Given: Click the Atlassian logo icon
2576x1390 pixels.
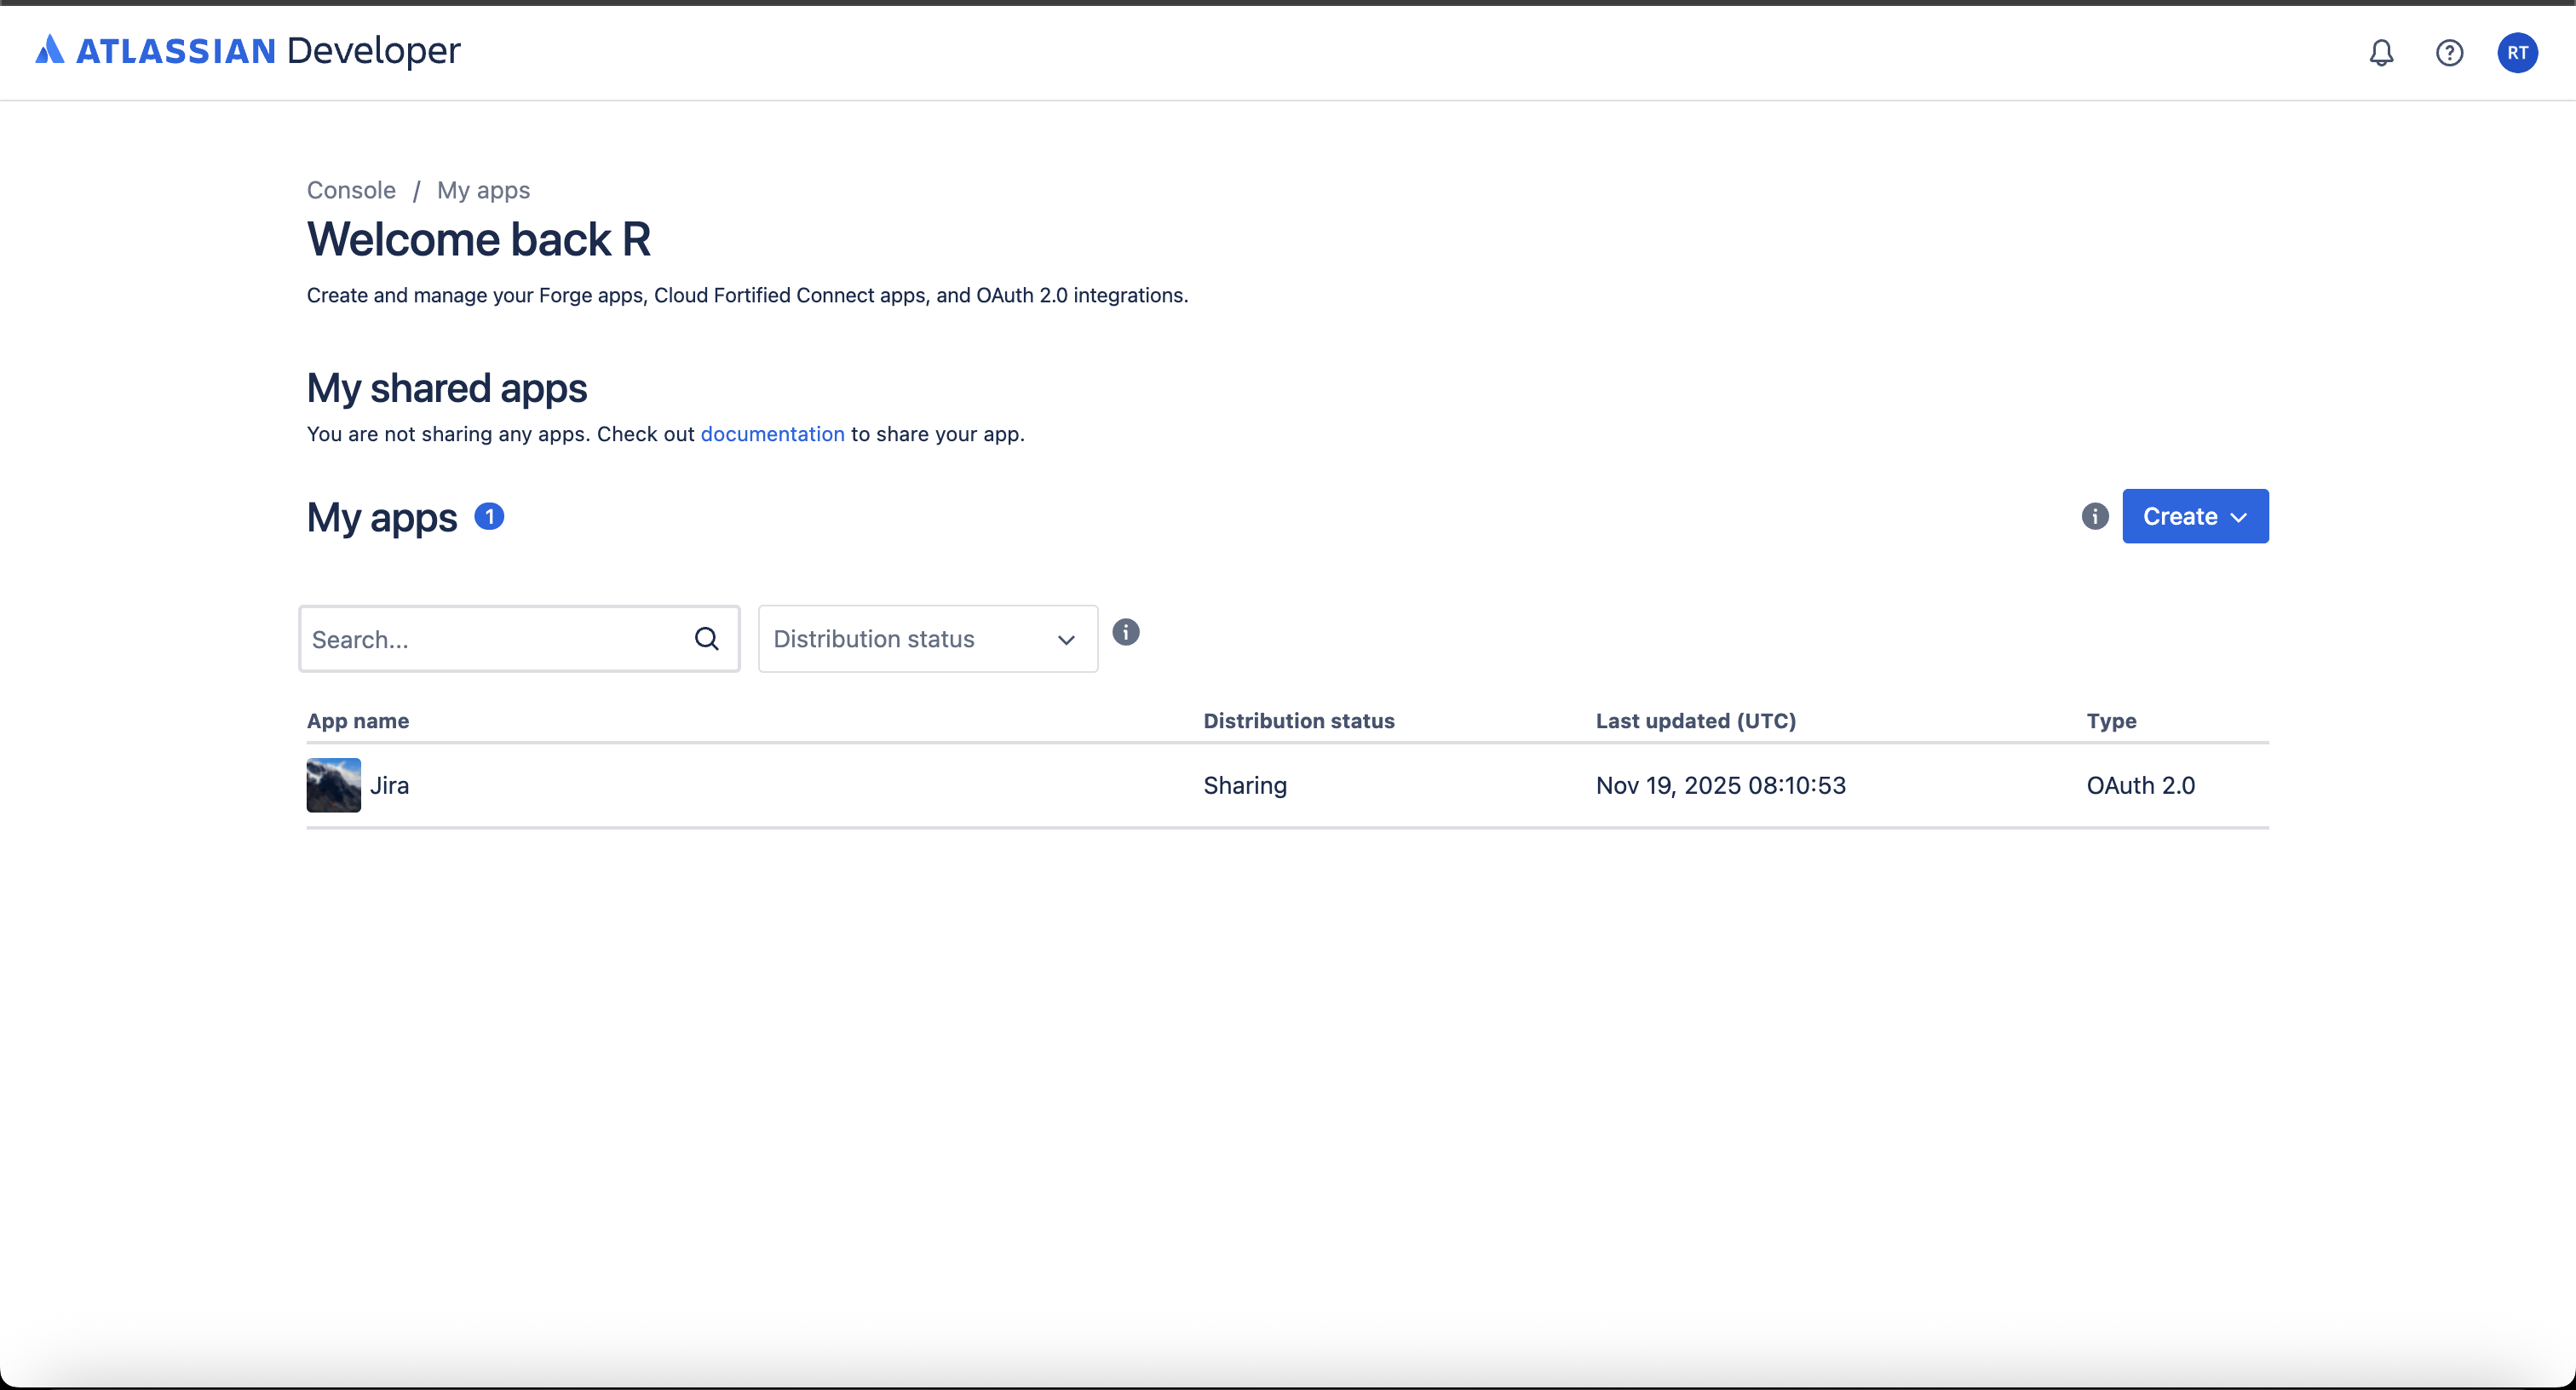Looking at the screenshot, I should 50,50.
